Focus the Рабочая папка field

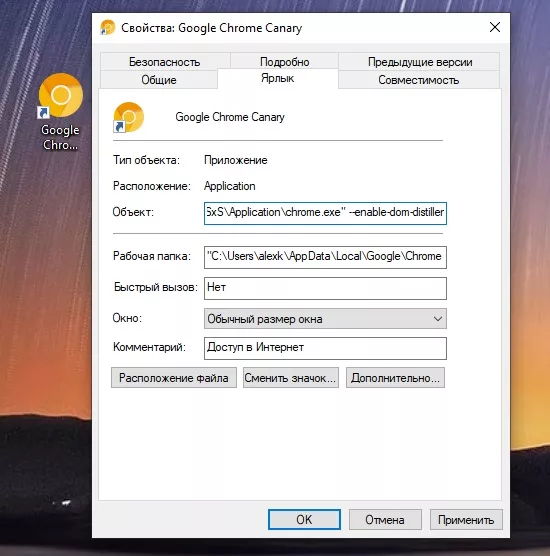pos(325,257)
